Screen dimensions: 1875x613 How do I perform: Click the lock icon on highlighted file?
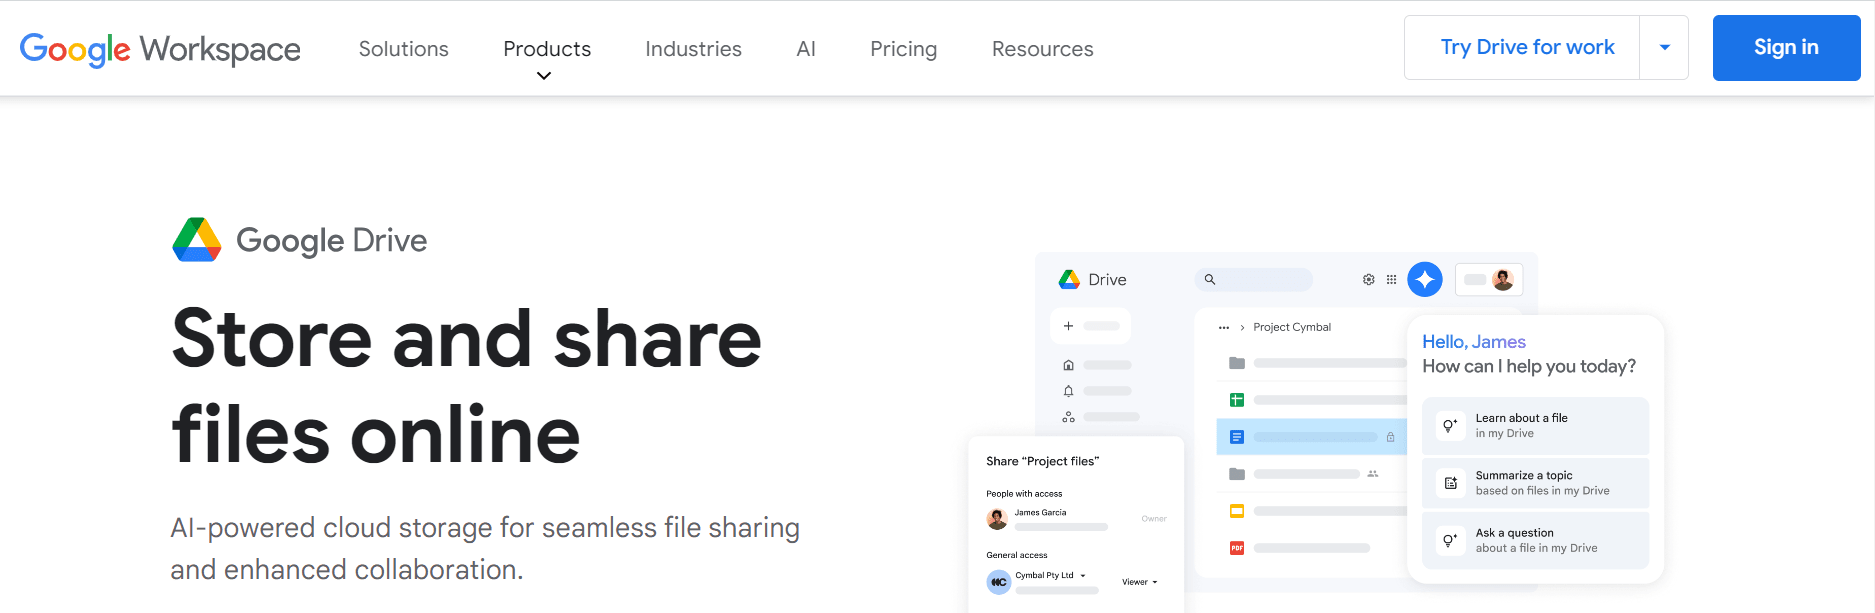coord(1390,437)
